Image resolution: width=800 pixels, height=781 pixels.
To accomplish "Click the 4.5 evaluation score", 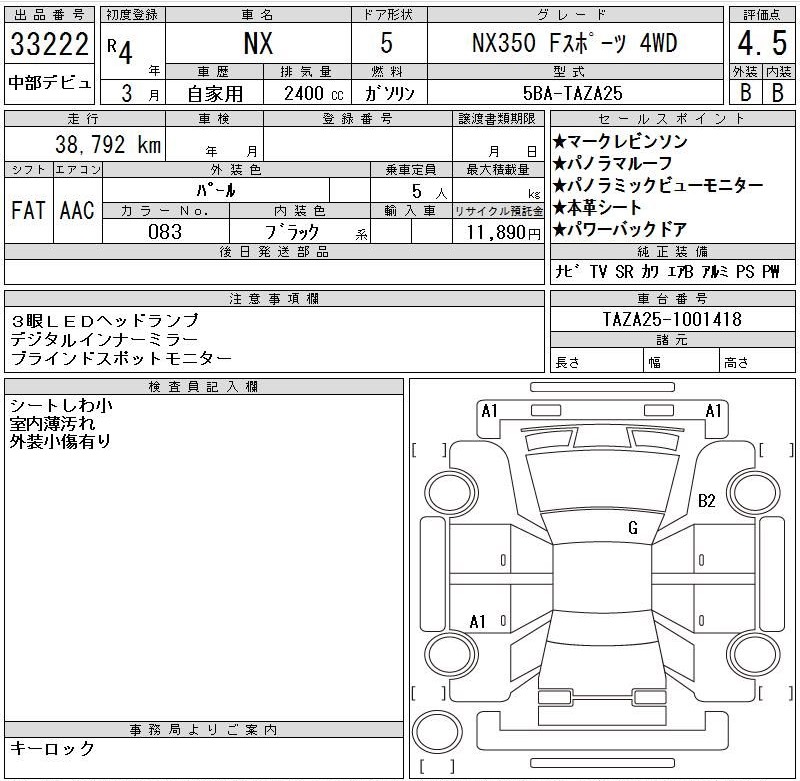I will pos(757,45).
